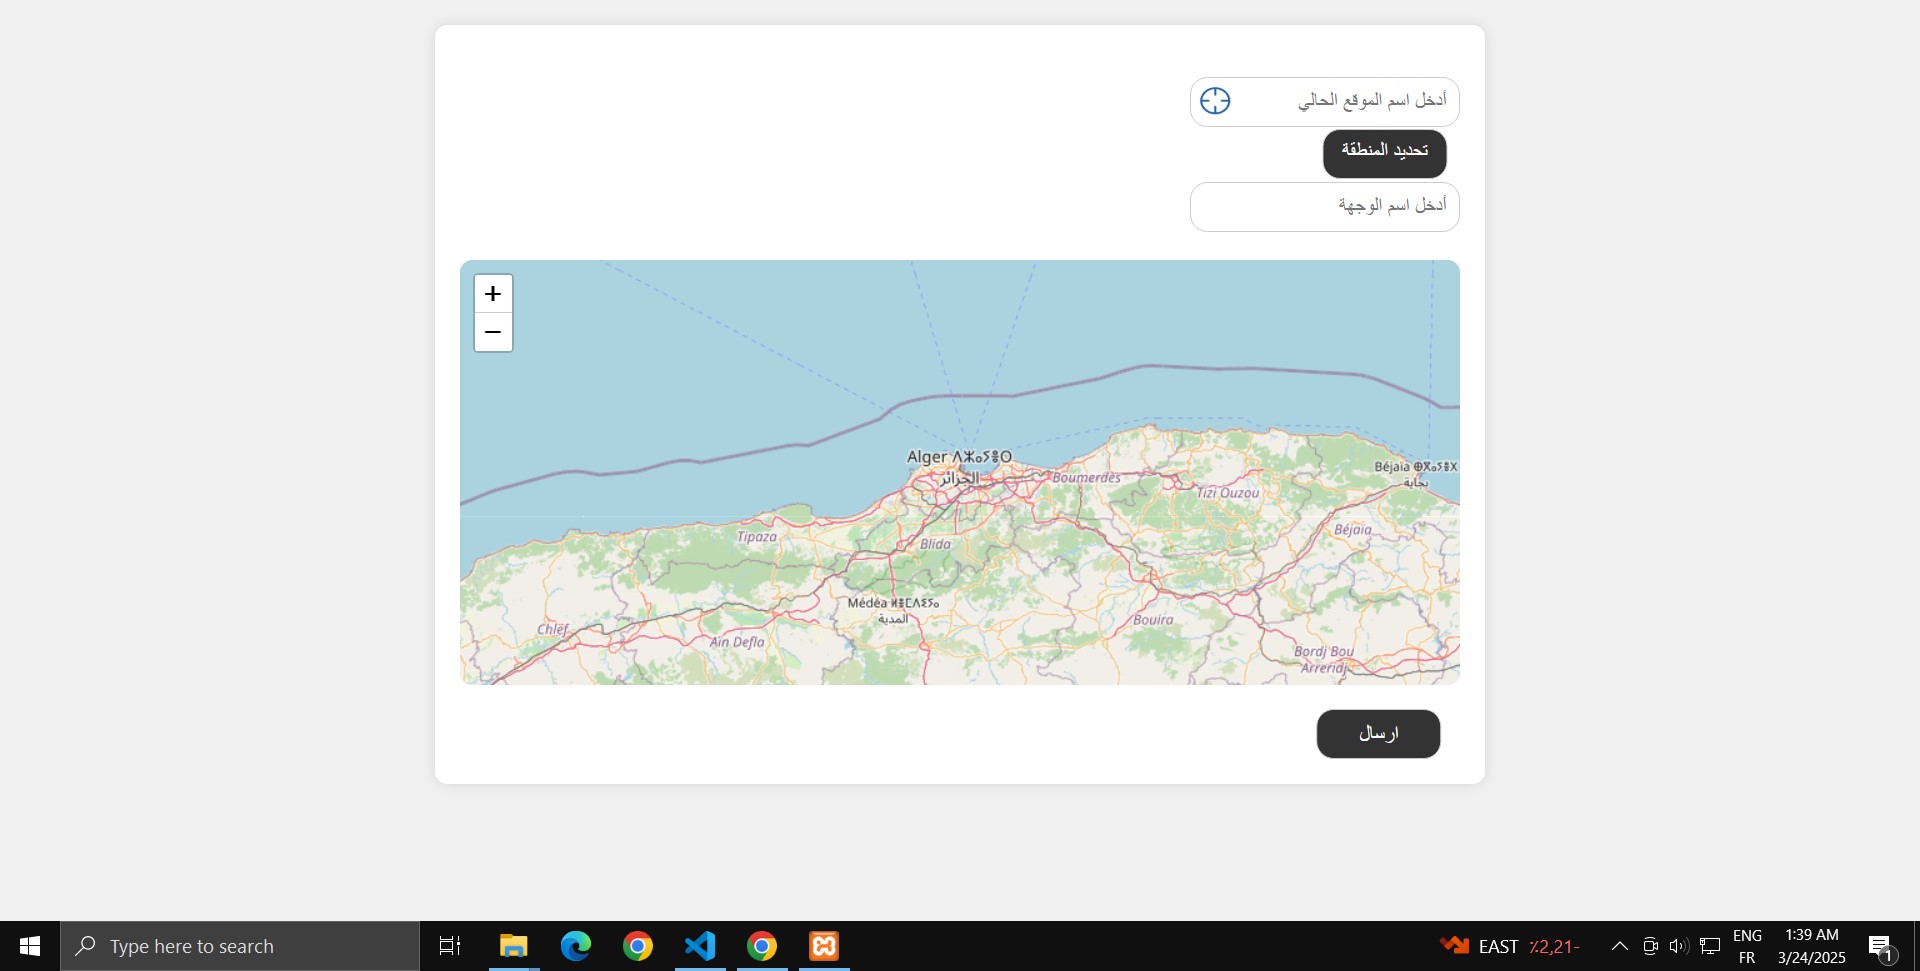Open File Explorer from taskbar
The image size is (1920, 971).
pyautogui.click(x=514, y=946)
